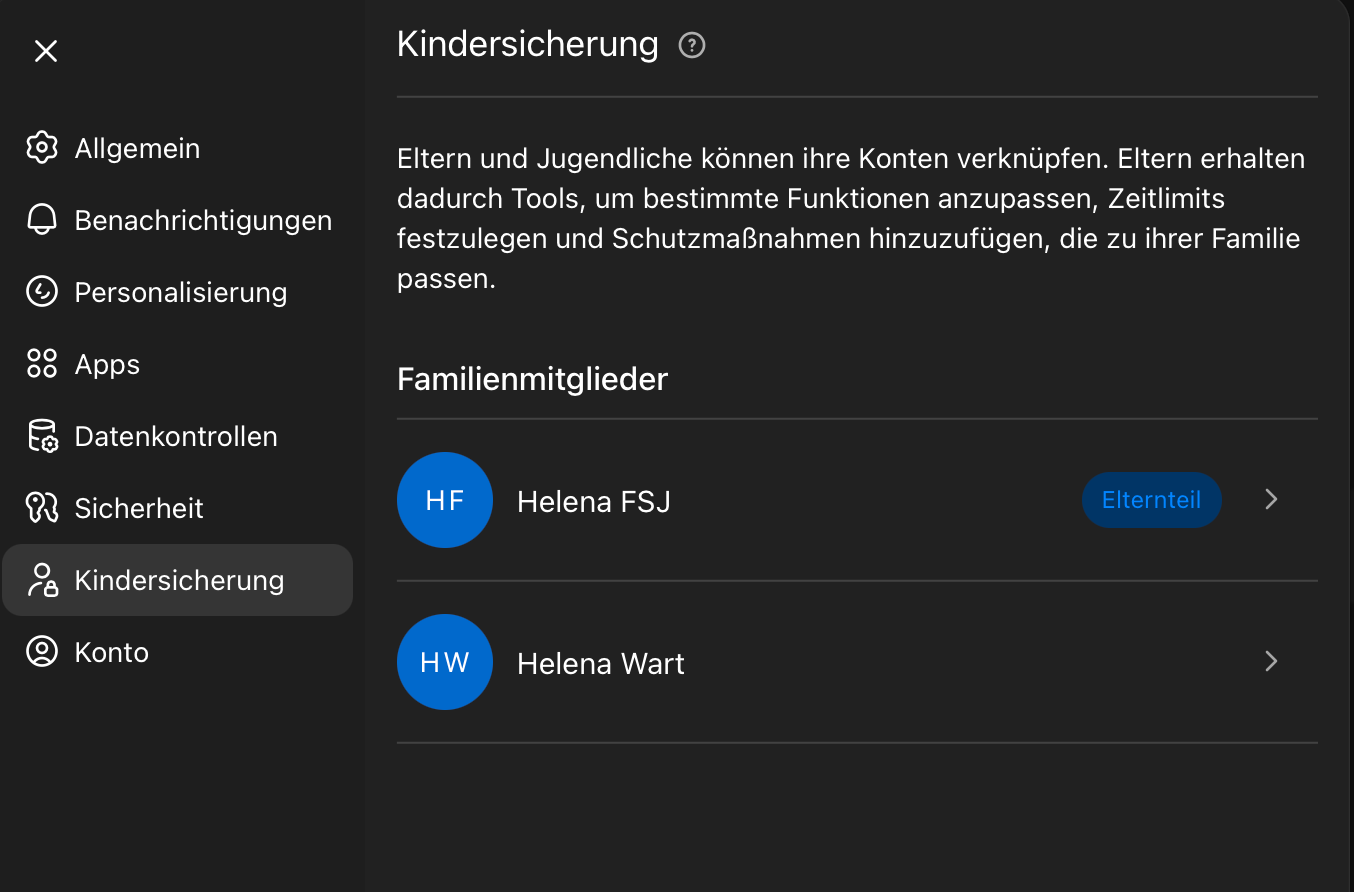Expand Helena Wart row chevron

pos(1271,662)
